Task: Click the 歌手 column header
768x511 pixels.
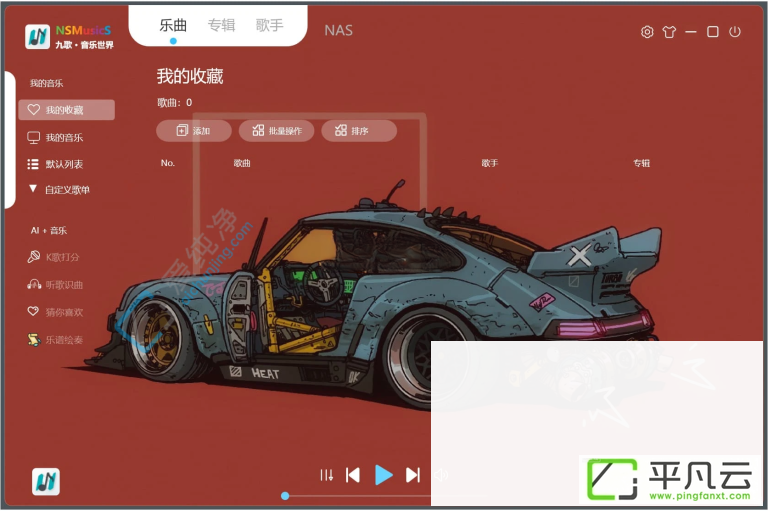Action: pos(489,163)
